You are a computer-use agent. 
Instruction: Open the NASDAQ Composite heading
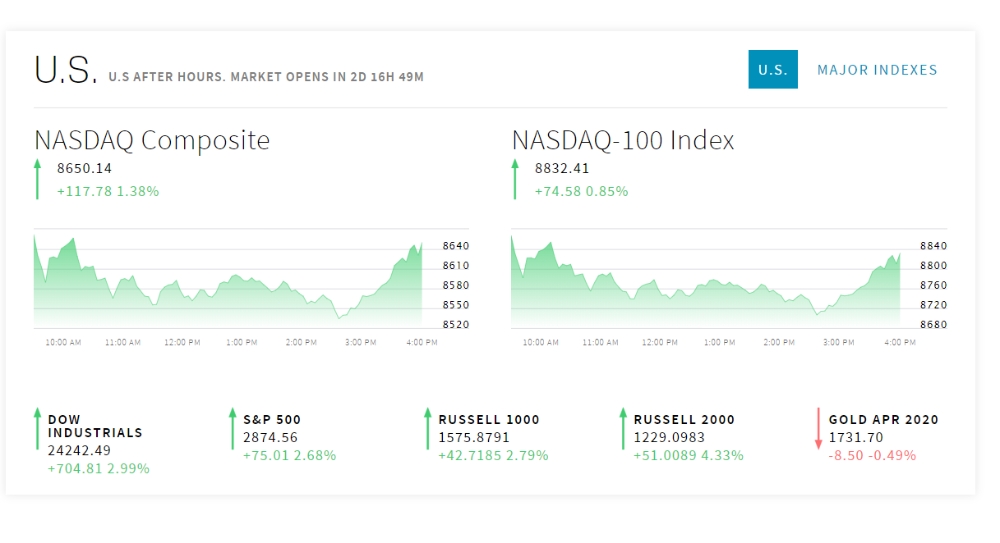point(152,140)
